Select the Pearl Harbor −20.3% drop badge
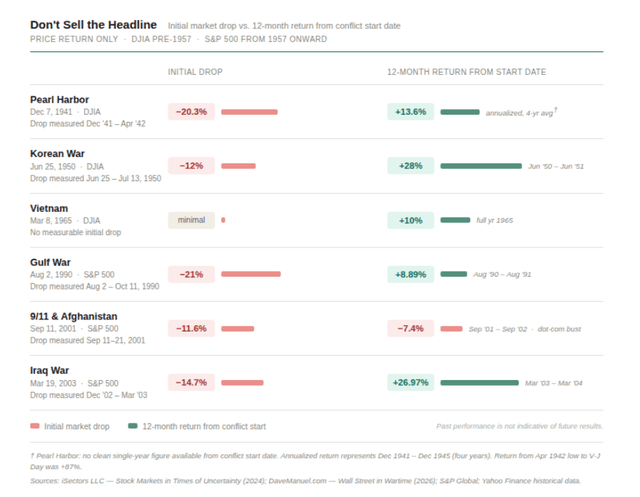Viewport: 640px width, 497px height. click(191, 112)
